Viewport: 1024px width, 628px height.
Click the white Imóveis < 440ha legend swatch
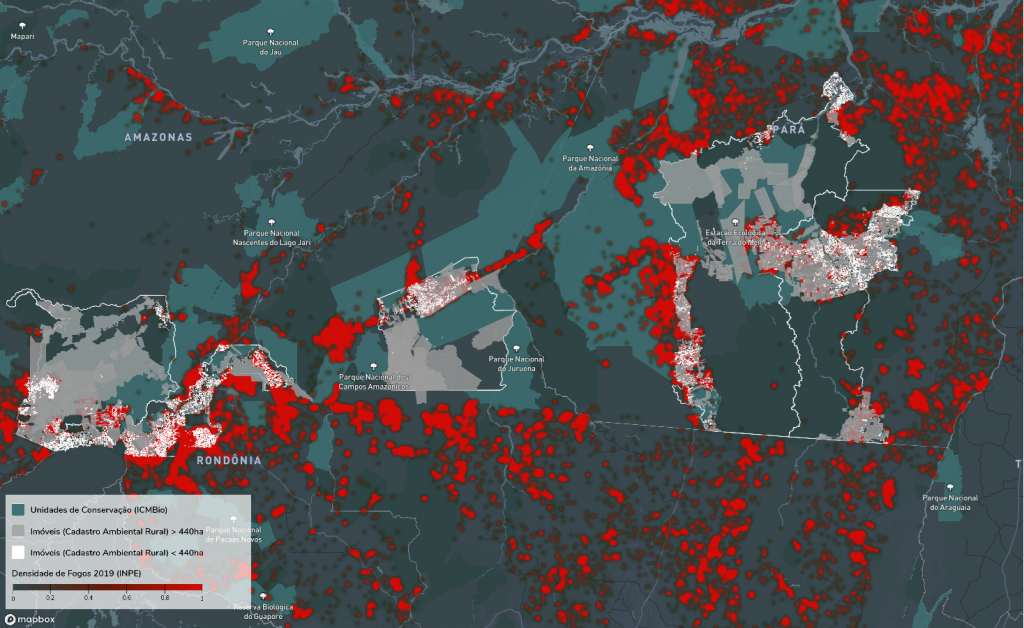click(x=18, y=552)
